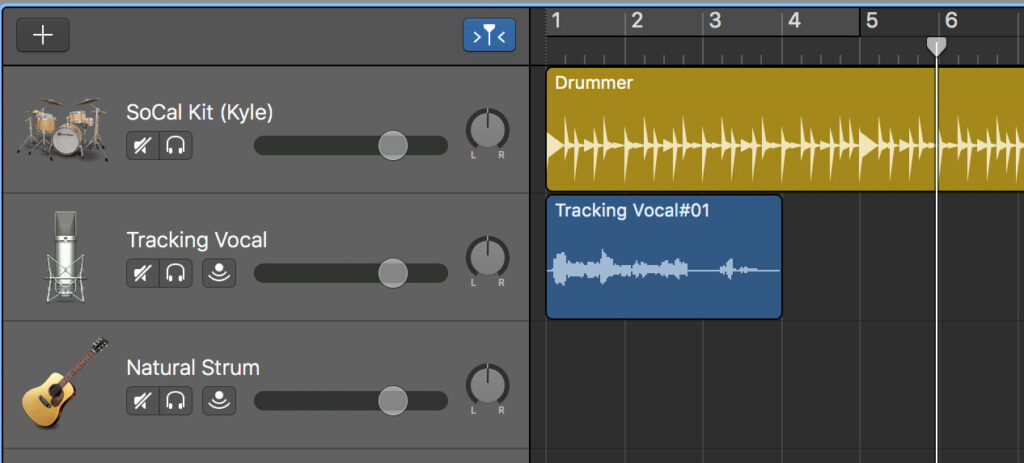Mute the Natural Strum track
The image size is (1024, 463).
pyautogui.click(x=142, y=400)
